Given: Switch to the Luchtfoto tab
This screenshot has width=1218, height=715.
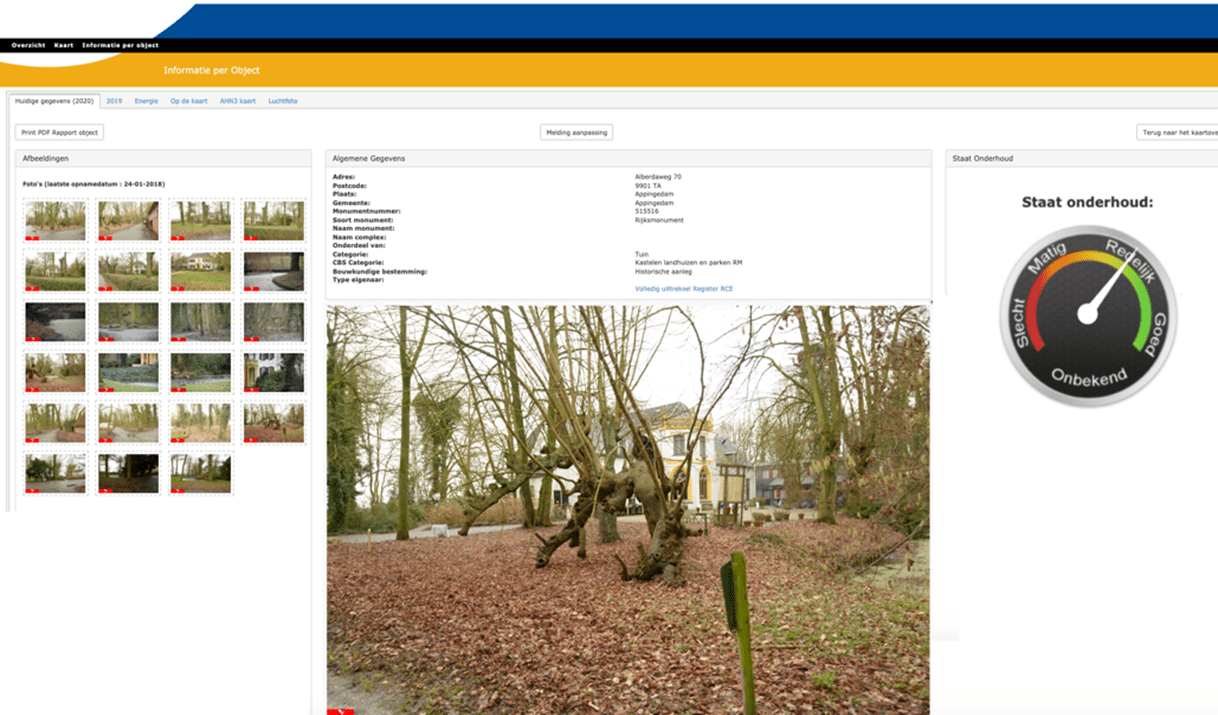Looking at the screenshot, I should [282, 101].
